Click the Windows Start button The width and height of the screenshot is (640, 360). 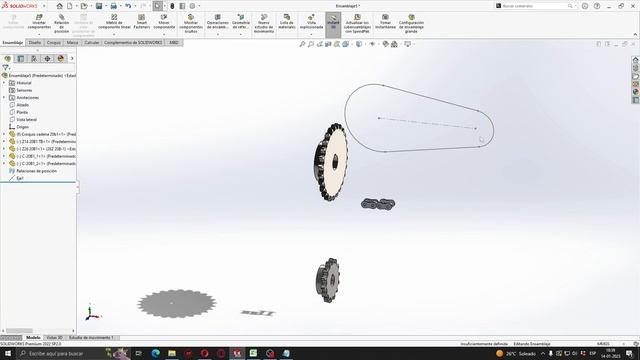pyautogui.click(x=8, y=353)
